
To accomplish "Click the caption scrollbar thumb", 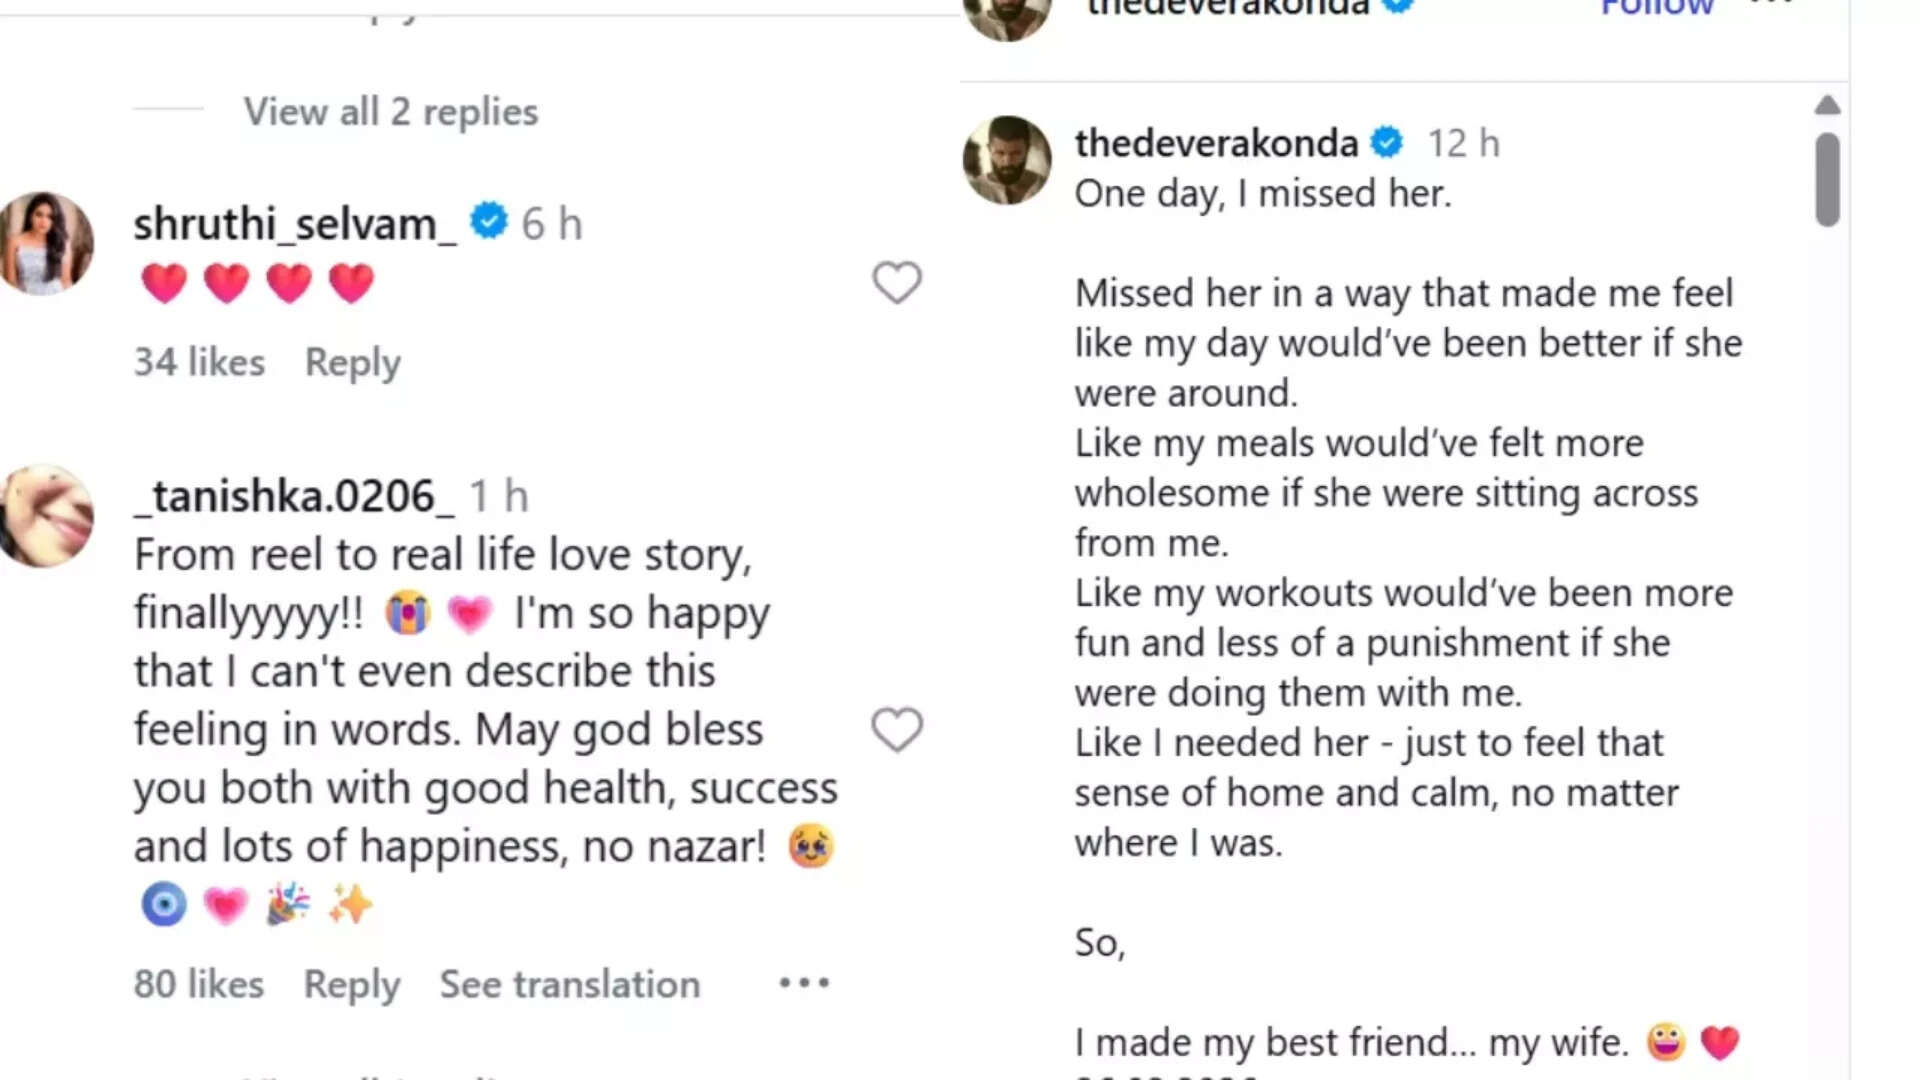I will pos(1827,180).
